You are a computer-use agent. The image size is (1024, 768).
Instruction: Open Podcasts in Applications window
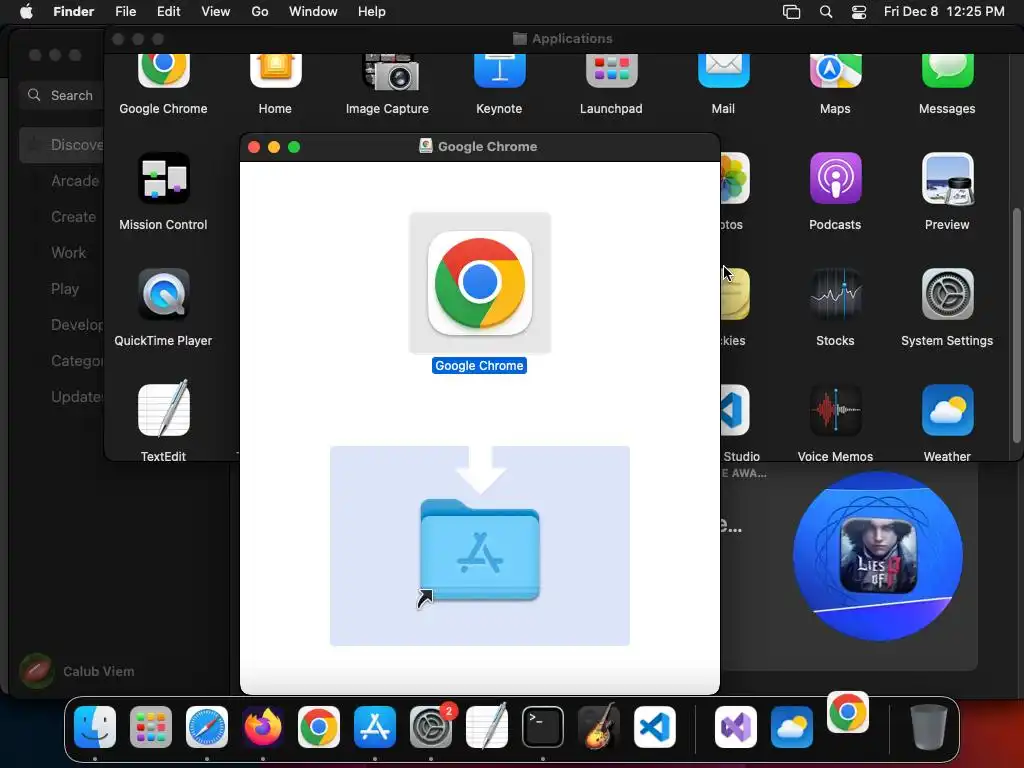[x=835, y=178]
